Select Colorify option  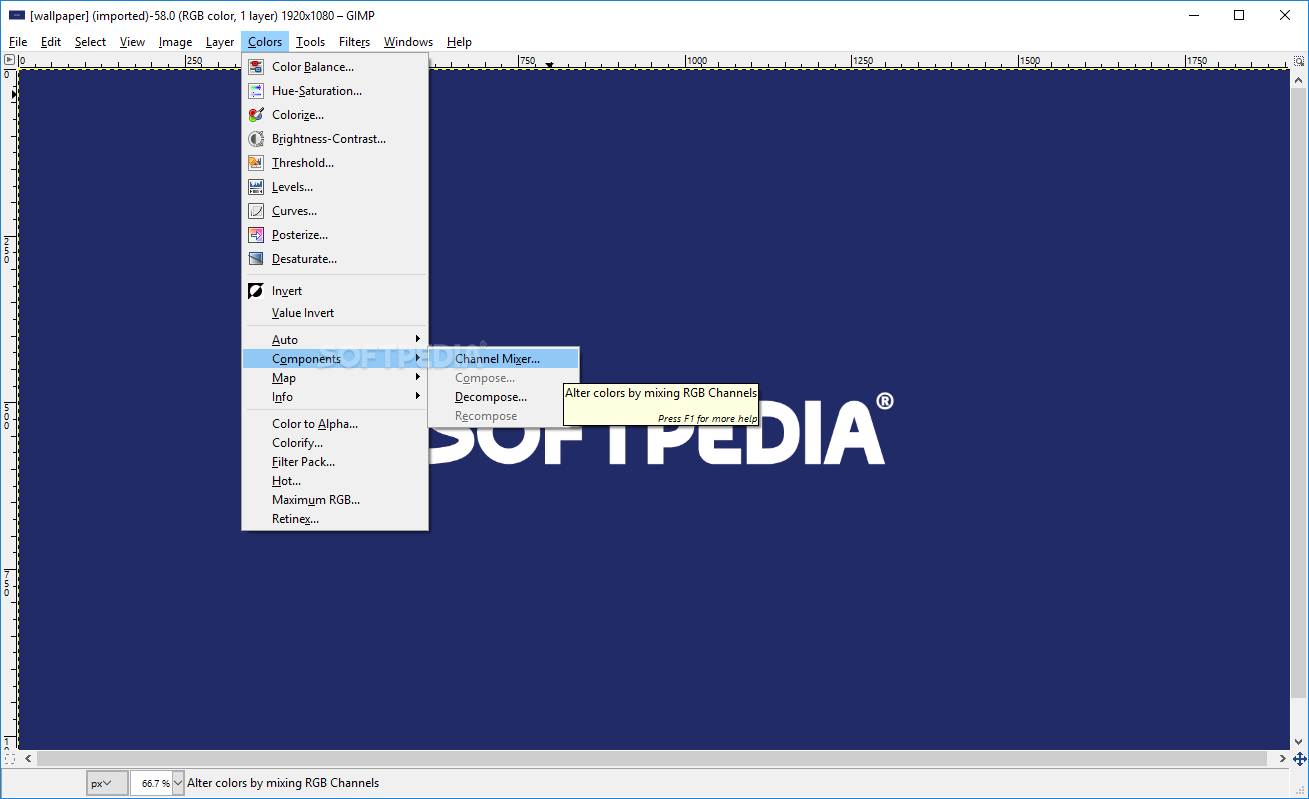335,443
